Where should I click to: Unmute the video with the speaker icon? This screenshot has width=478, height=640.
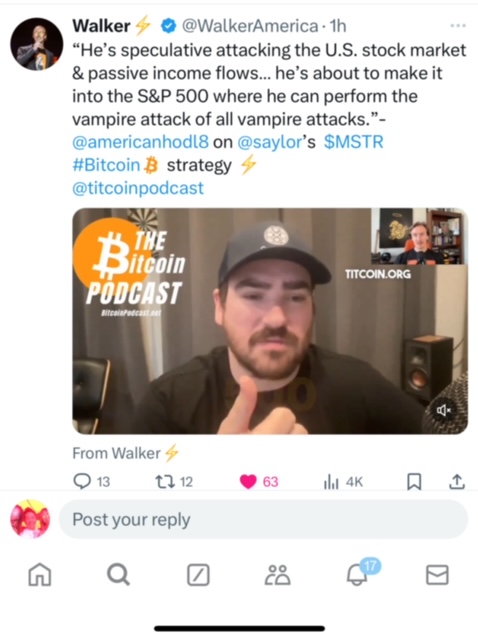coord(444,410)
